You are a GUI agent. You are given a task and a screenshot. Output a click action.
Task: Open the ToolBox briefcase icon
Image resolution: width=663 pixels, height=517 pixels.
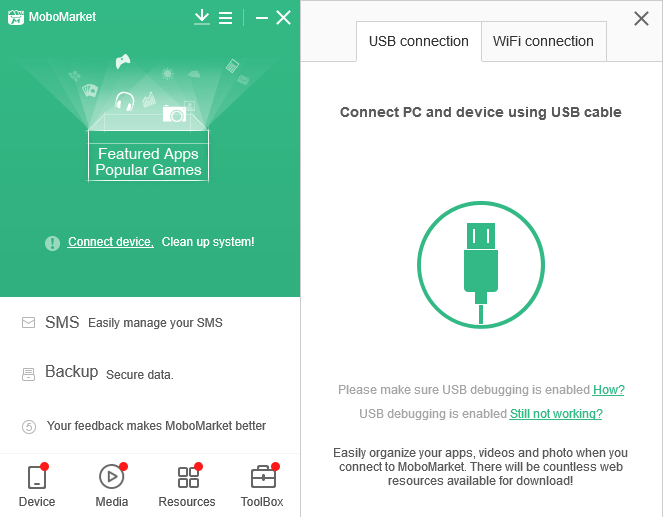point(263,477)
